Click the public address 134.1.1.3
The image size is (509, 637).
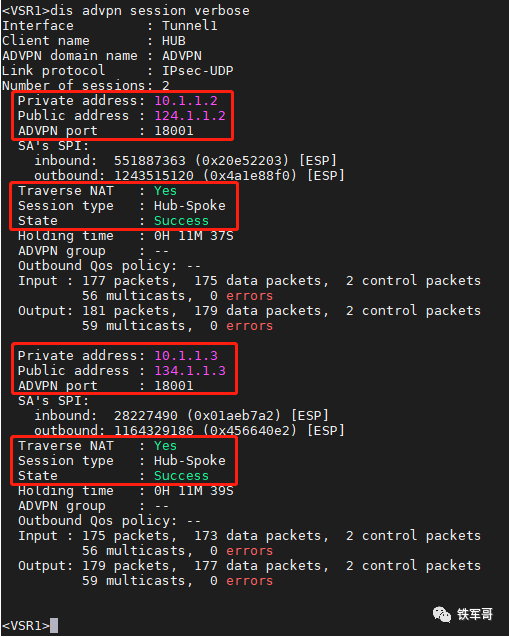pos(190,371)
